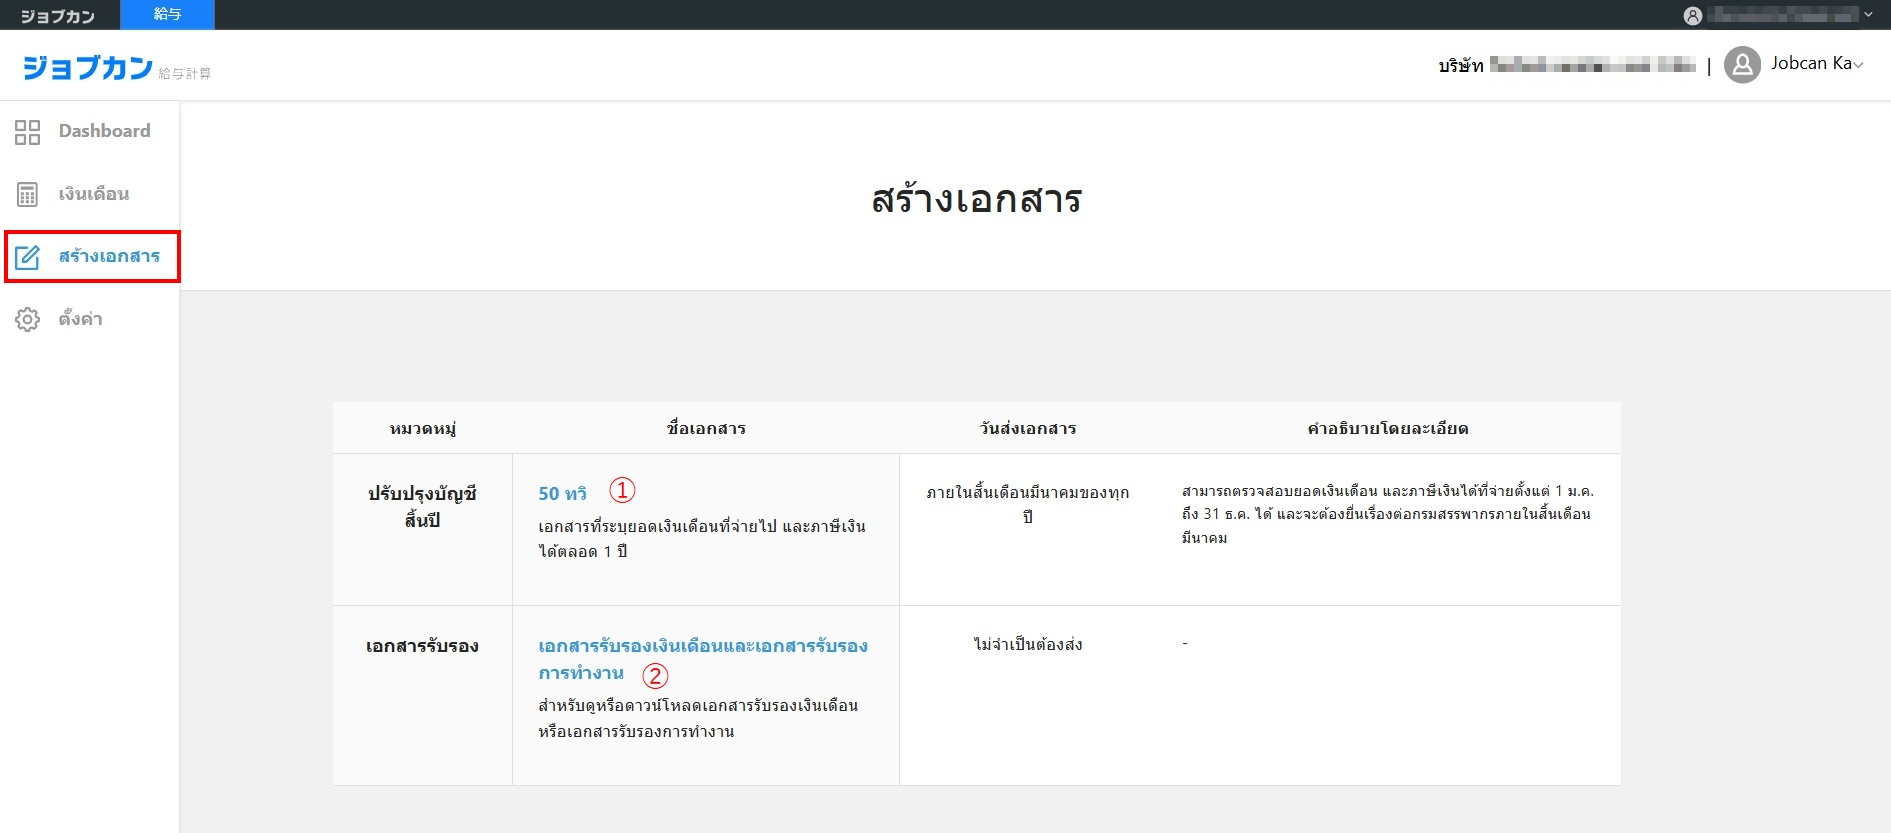Open the top bar account dropdown chevron

tap(1868, 14)
